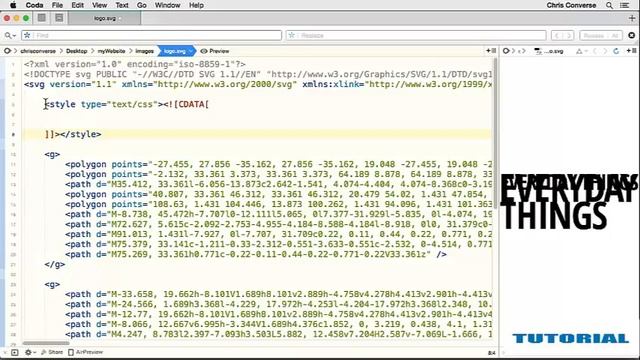This screenshot has width=640, height=360.
Task: Click the Replace All button
Action: pos(615,36)
